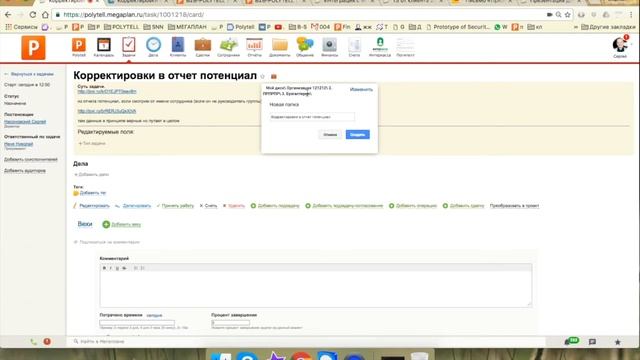Open first URL in task description
Viewport: 640px width, 360px height.
pyautogui.click(x=107, y=91)
